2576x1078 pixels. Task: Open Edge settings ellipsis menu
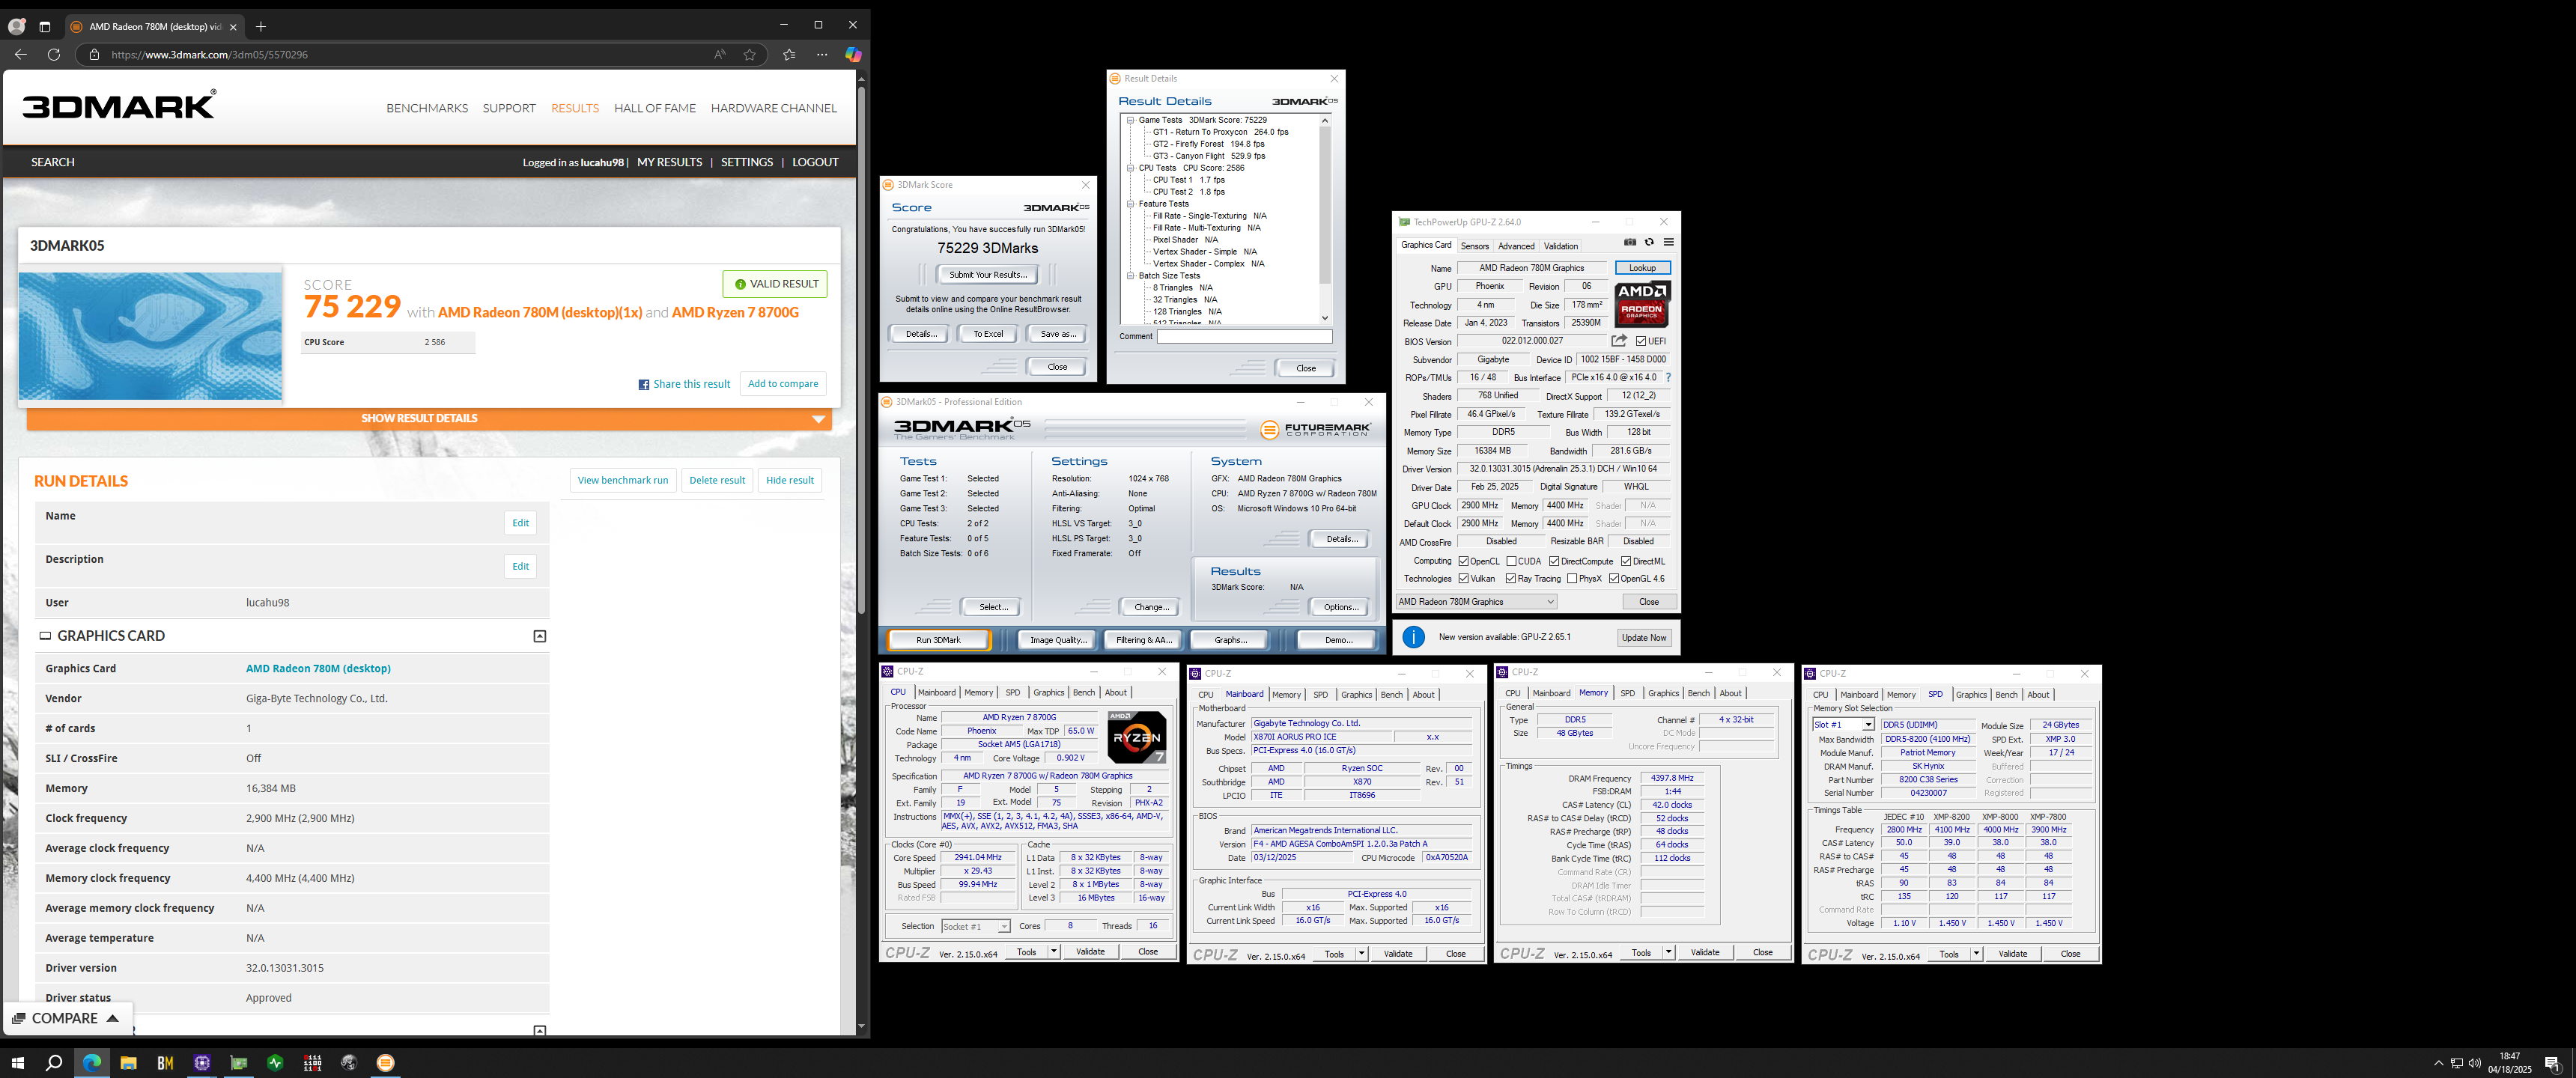[x=822, y=55]
